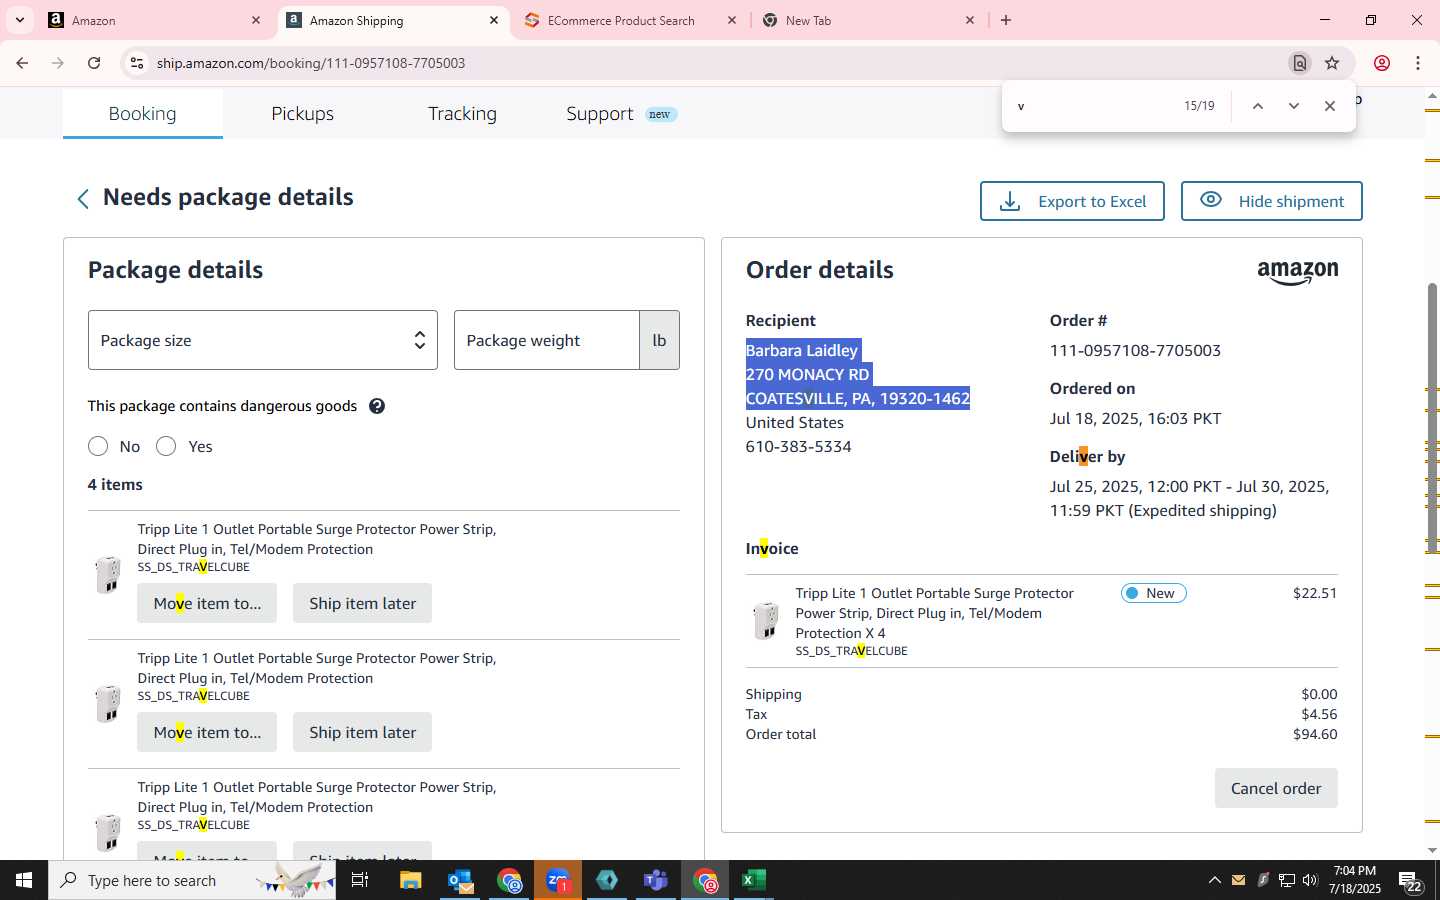This screenshot has width=1440, height=900.
Task: Click Export to Excel button
Action: click(1072, 201)
